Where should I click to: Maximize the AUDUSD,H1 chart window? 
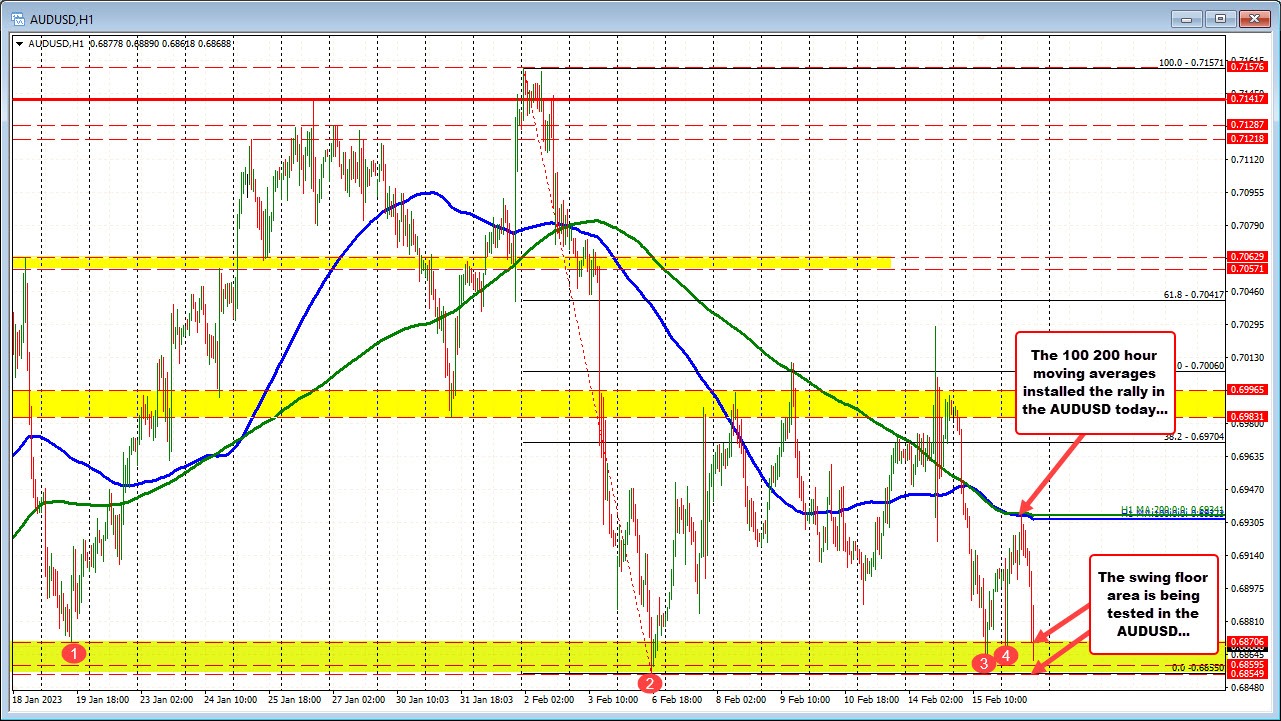point(1220,18)
